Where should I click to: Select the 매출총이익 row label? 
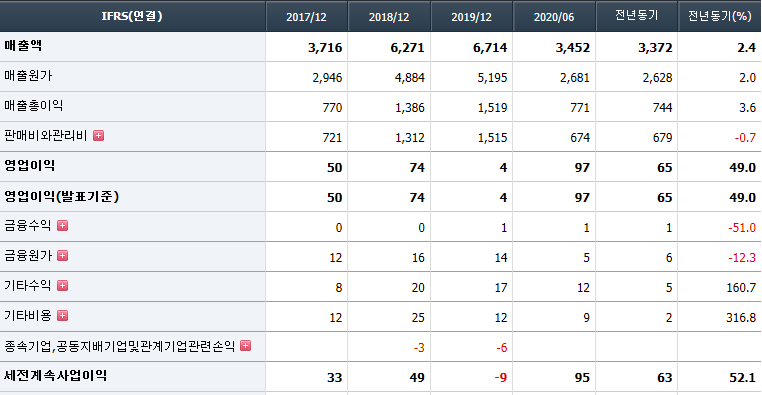(34, 105)
